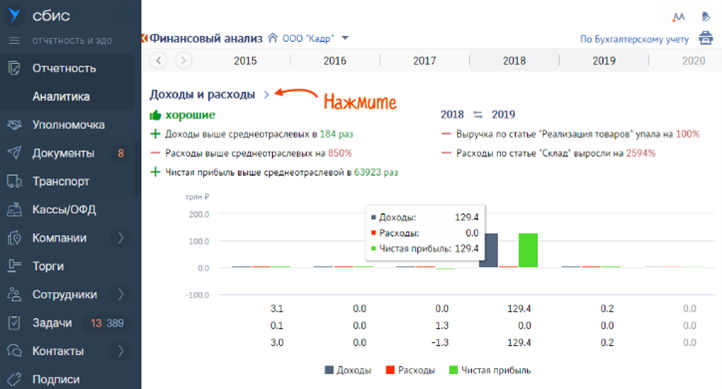This screenshot has width=722, height=389.
Task: Click the Задачи counter 13 389
Action: pyautogui.click(x=107, y=323)
